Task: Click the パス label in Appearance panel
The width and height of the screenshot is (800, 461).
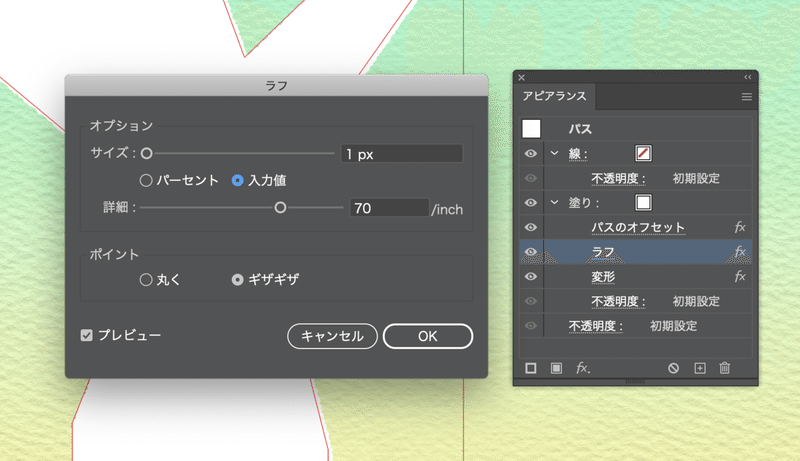Action: coord(580,129)
